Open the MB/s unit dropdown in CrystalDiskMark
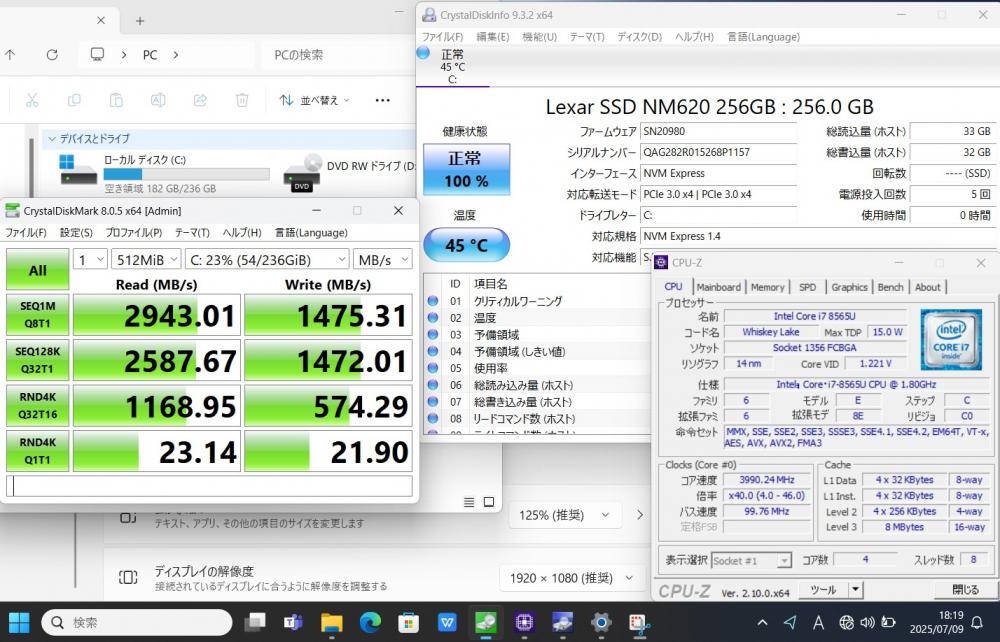Viewport: 1000px width, 642px height. 383,259
